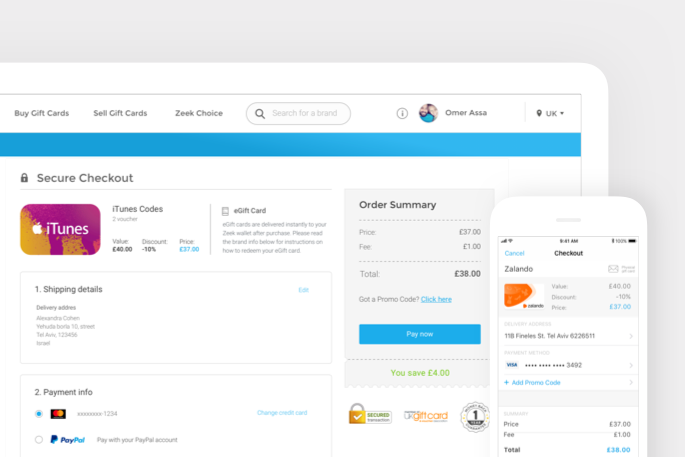Click Change credit card link
The width and height of the screenshot is (685, 457).
(x=282, y=412)
